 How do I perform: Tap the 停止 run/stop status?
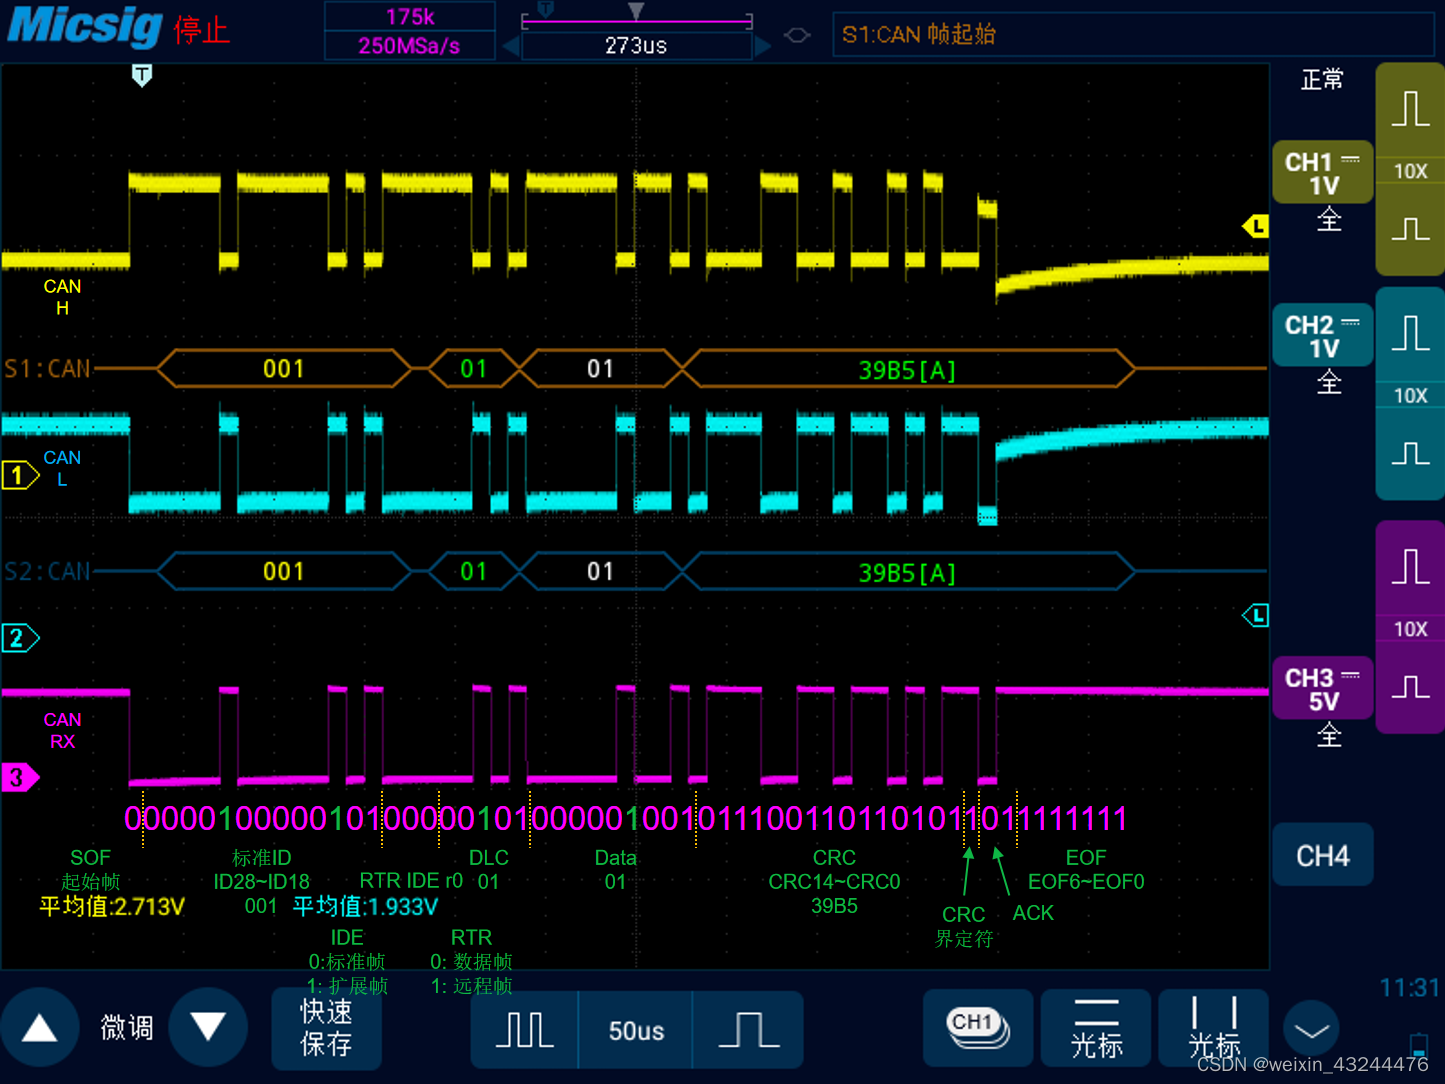pyautogui.click(x=202, y=30)
